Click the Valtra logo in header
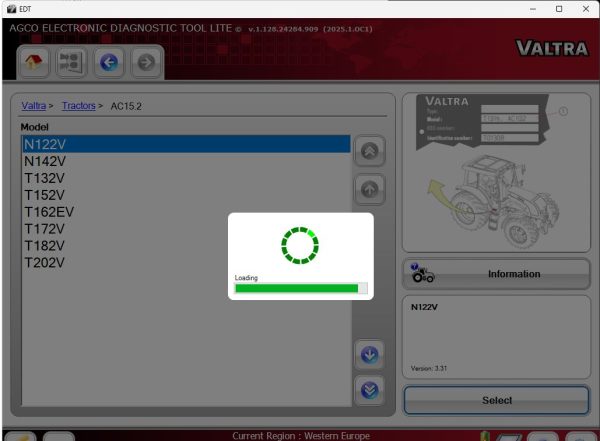Screen dimensions: 600x441 coord(552,48)
